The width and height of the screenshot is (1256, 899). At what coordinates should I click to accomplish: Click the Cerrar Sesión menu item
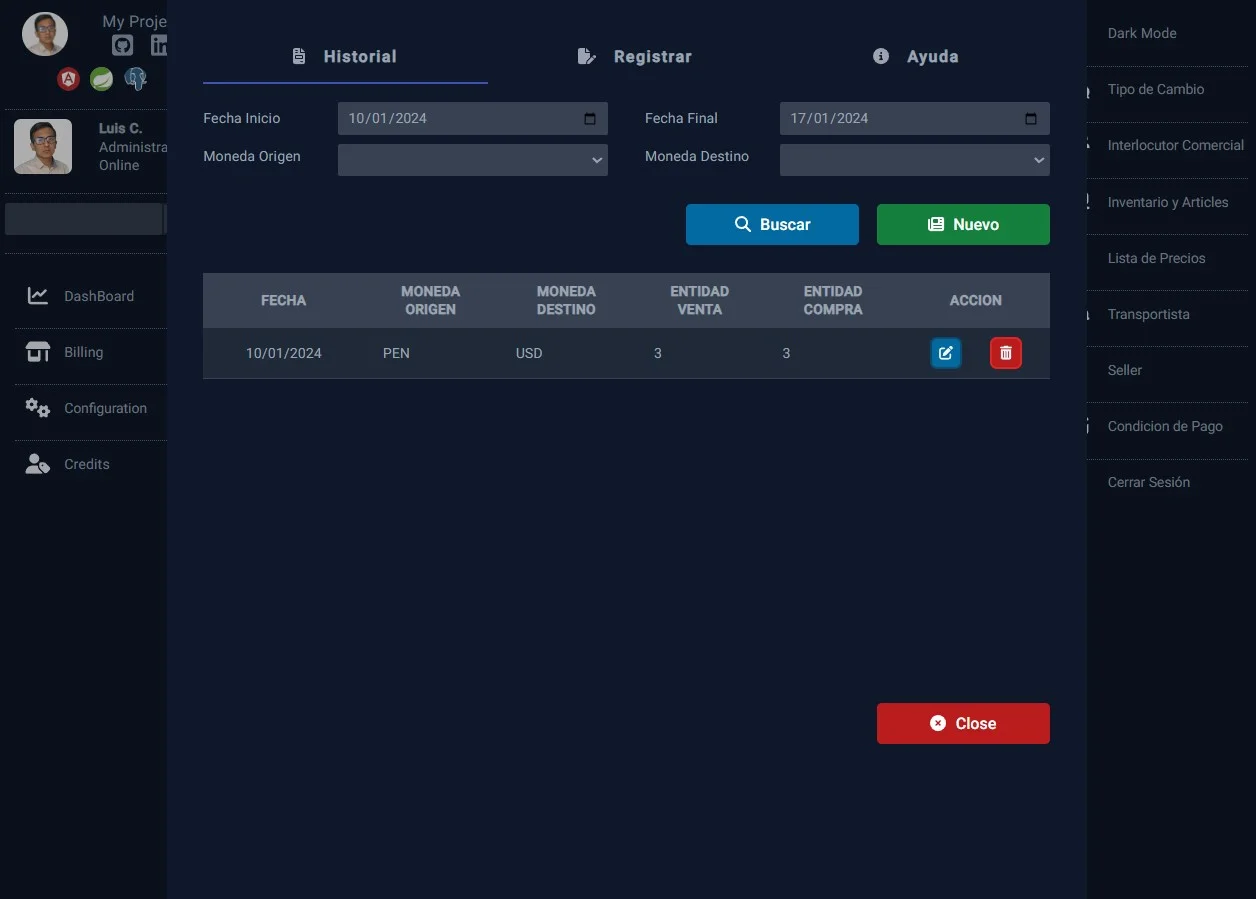tap(1148, 482)
